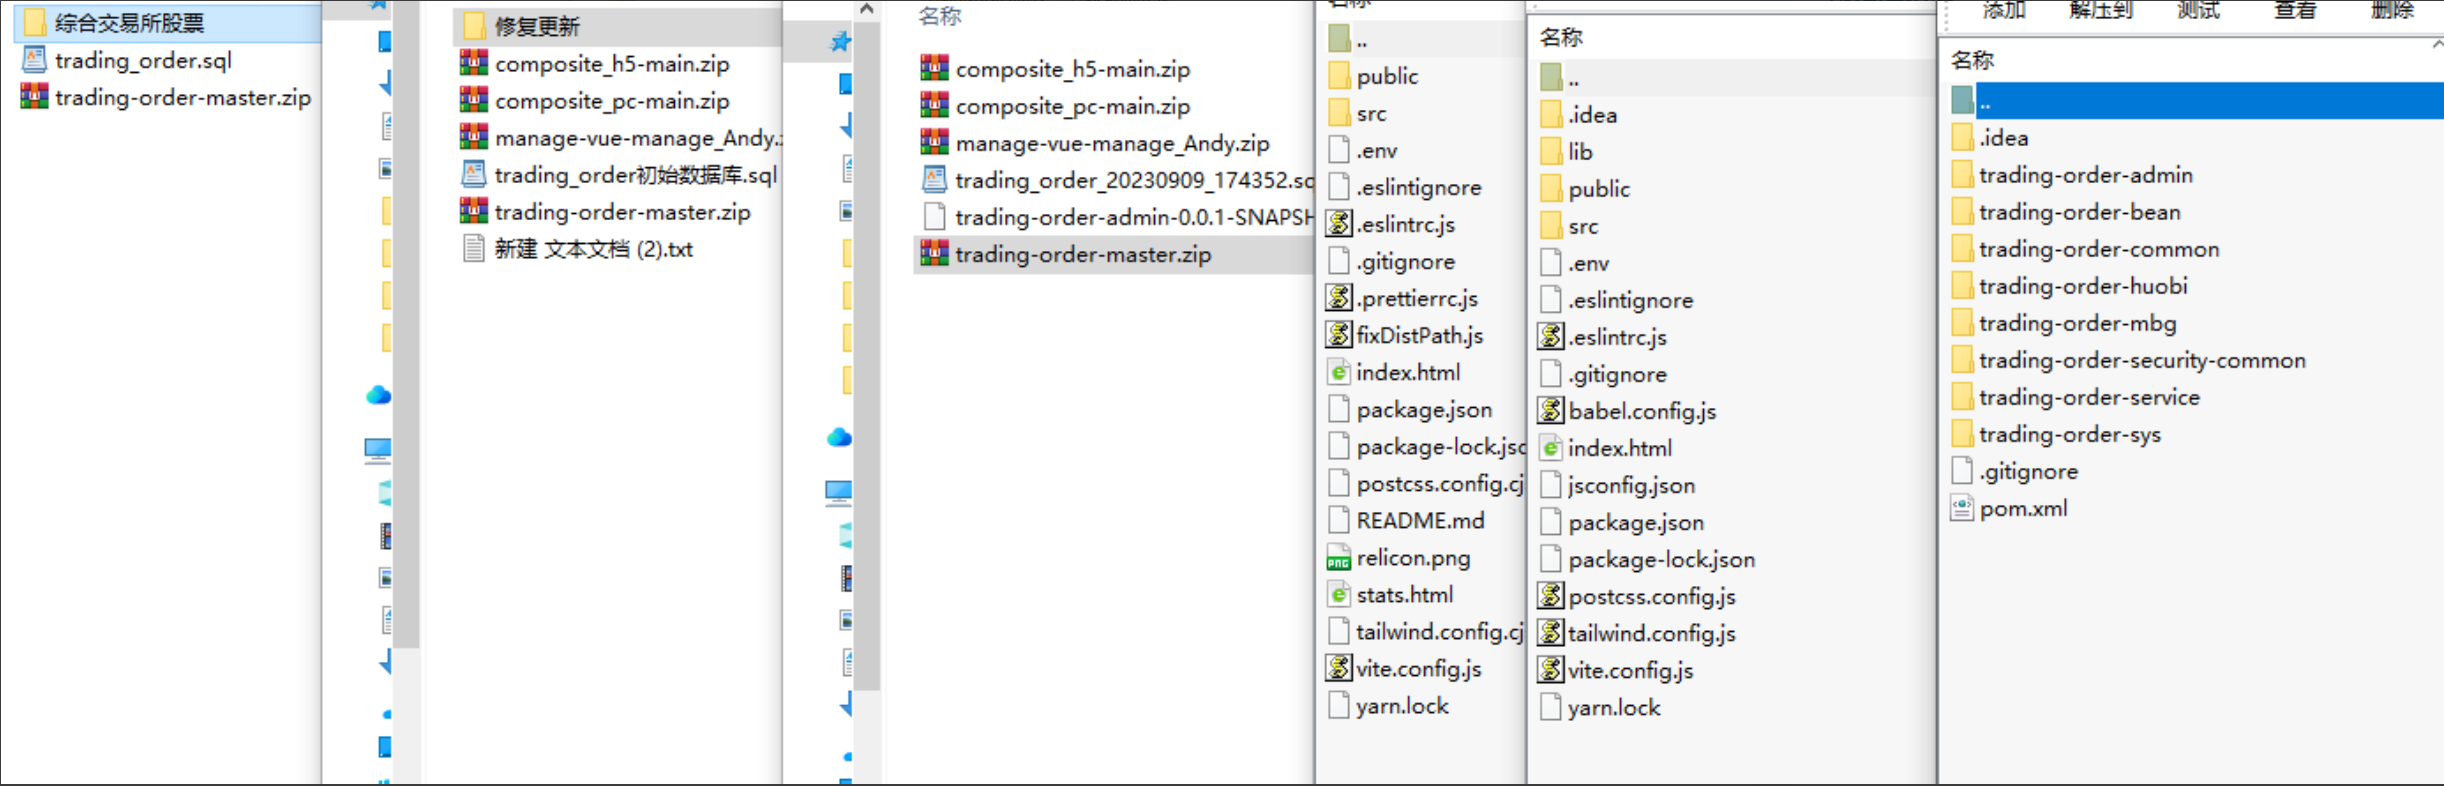Screen dimensions: 2444x786
Task: Click the trading_order初始数据库.sql file icon
Action: [474, 175]
